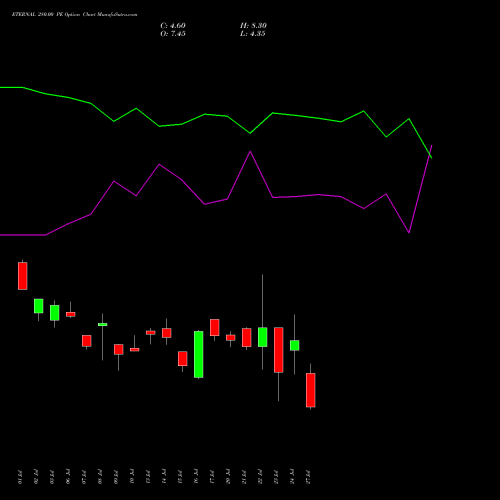Click the tall red candle above 23 Jul
500x500 pixels.
(279, 350)
